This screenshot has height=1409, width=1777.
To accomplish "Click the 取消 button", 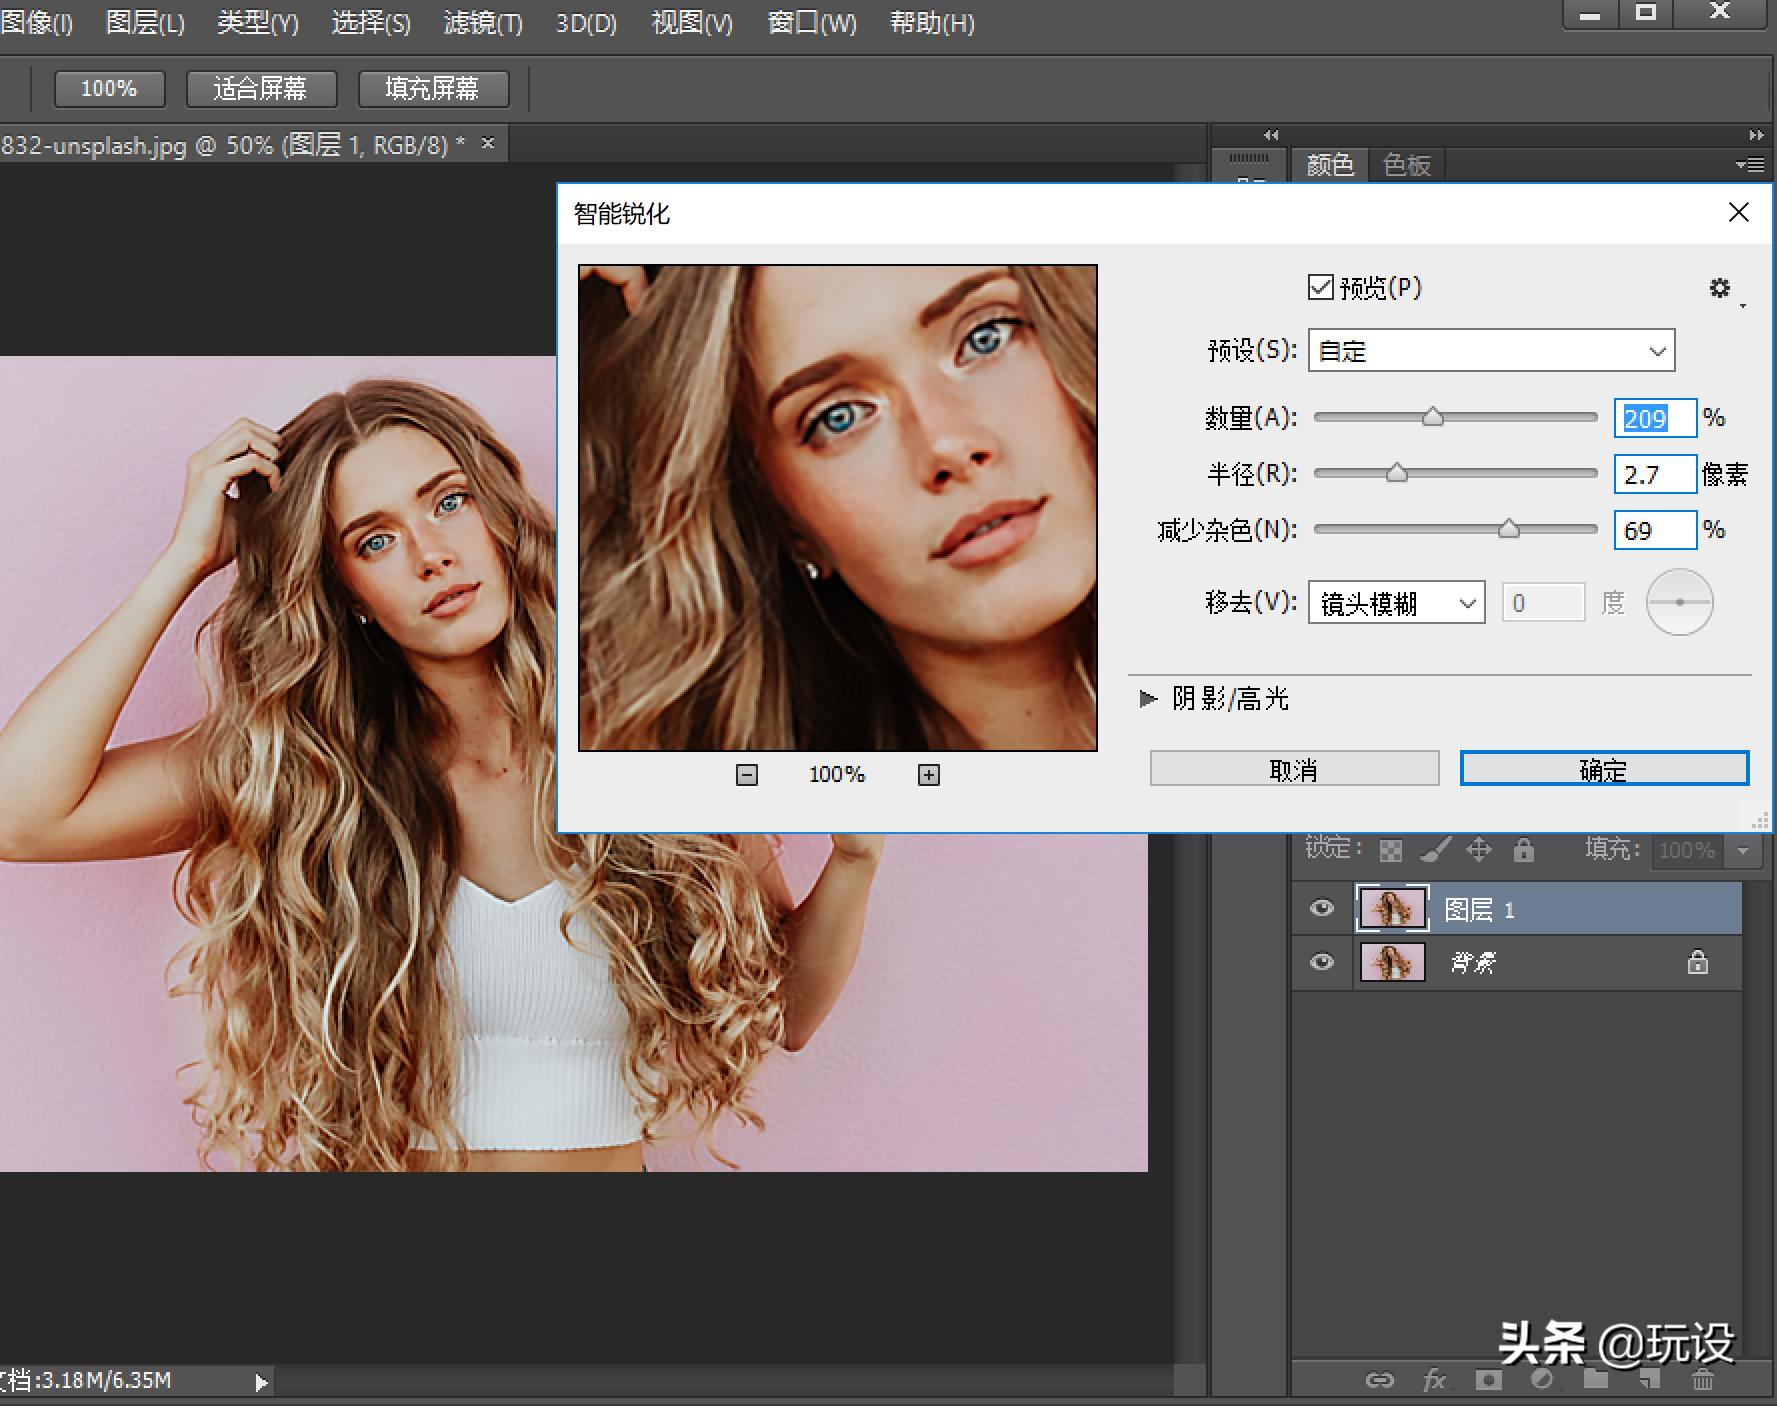I will tap(1294, 769).
